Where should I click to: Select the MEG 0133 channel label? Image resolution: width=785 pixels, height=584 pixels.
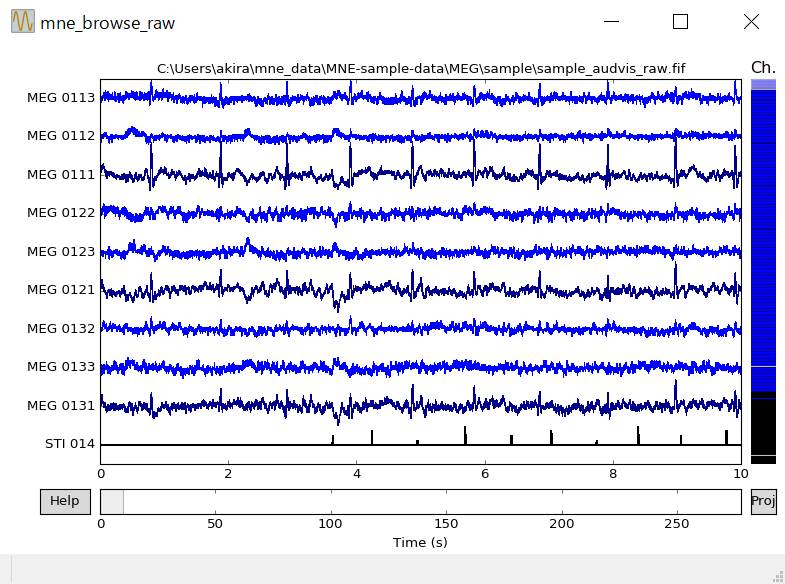[61, 367]
